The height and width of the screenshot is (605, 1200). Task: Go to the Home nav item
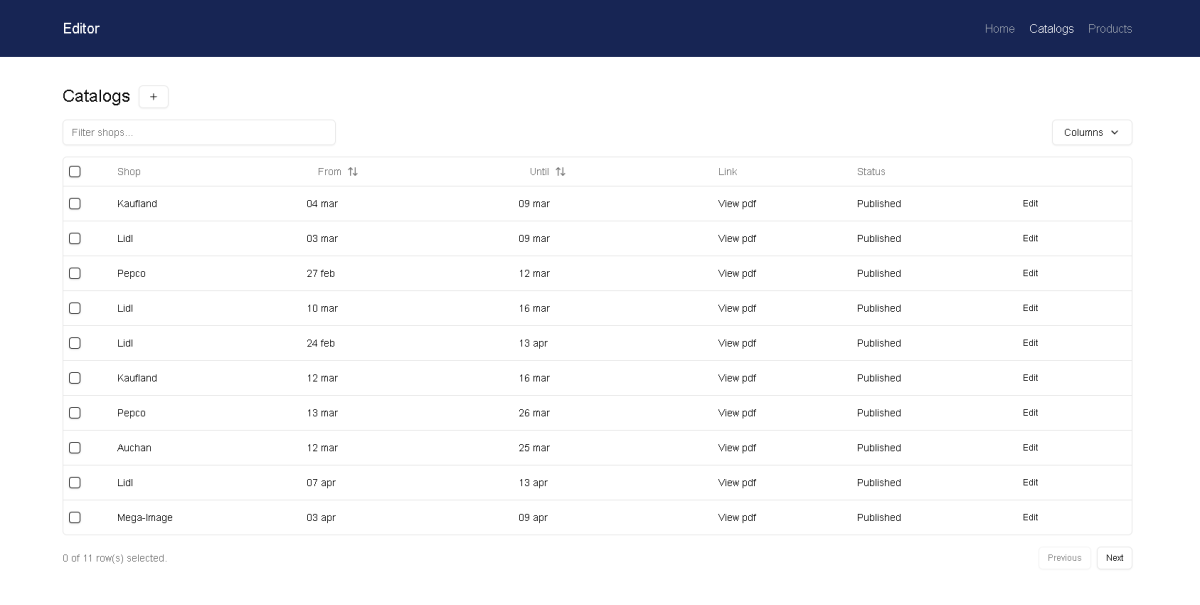coord(999,29)
